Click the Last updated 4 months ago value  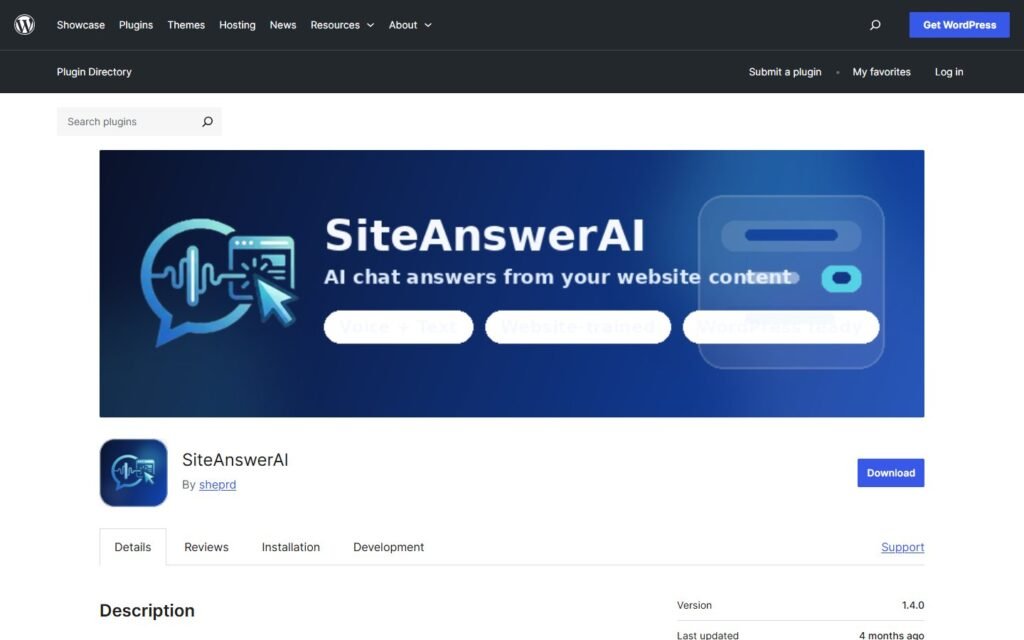click(x=891, y=635)
